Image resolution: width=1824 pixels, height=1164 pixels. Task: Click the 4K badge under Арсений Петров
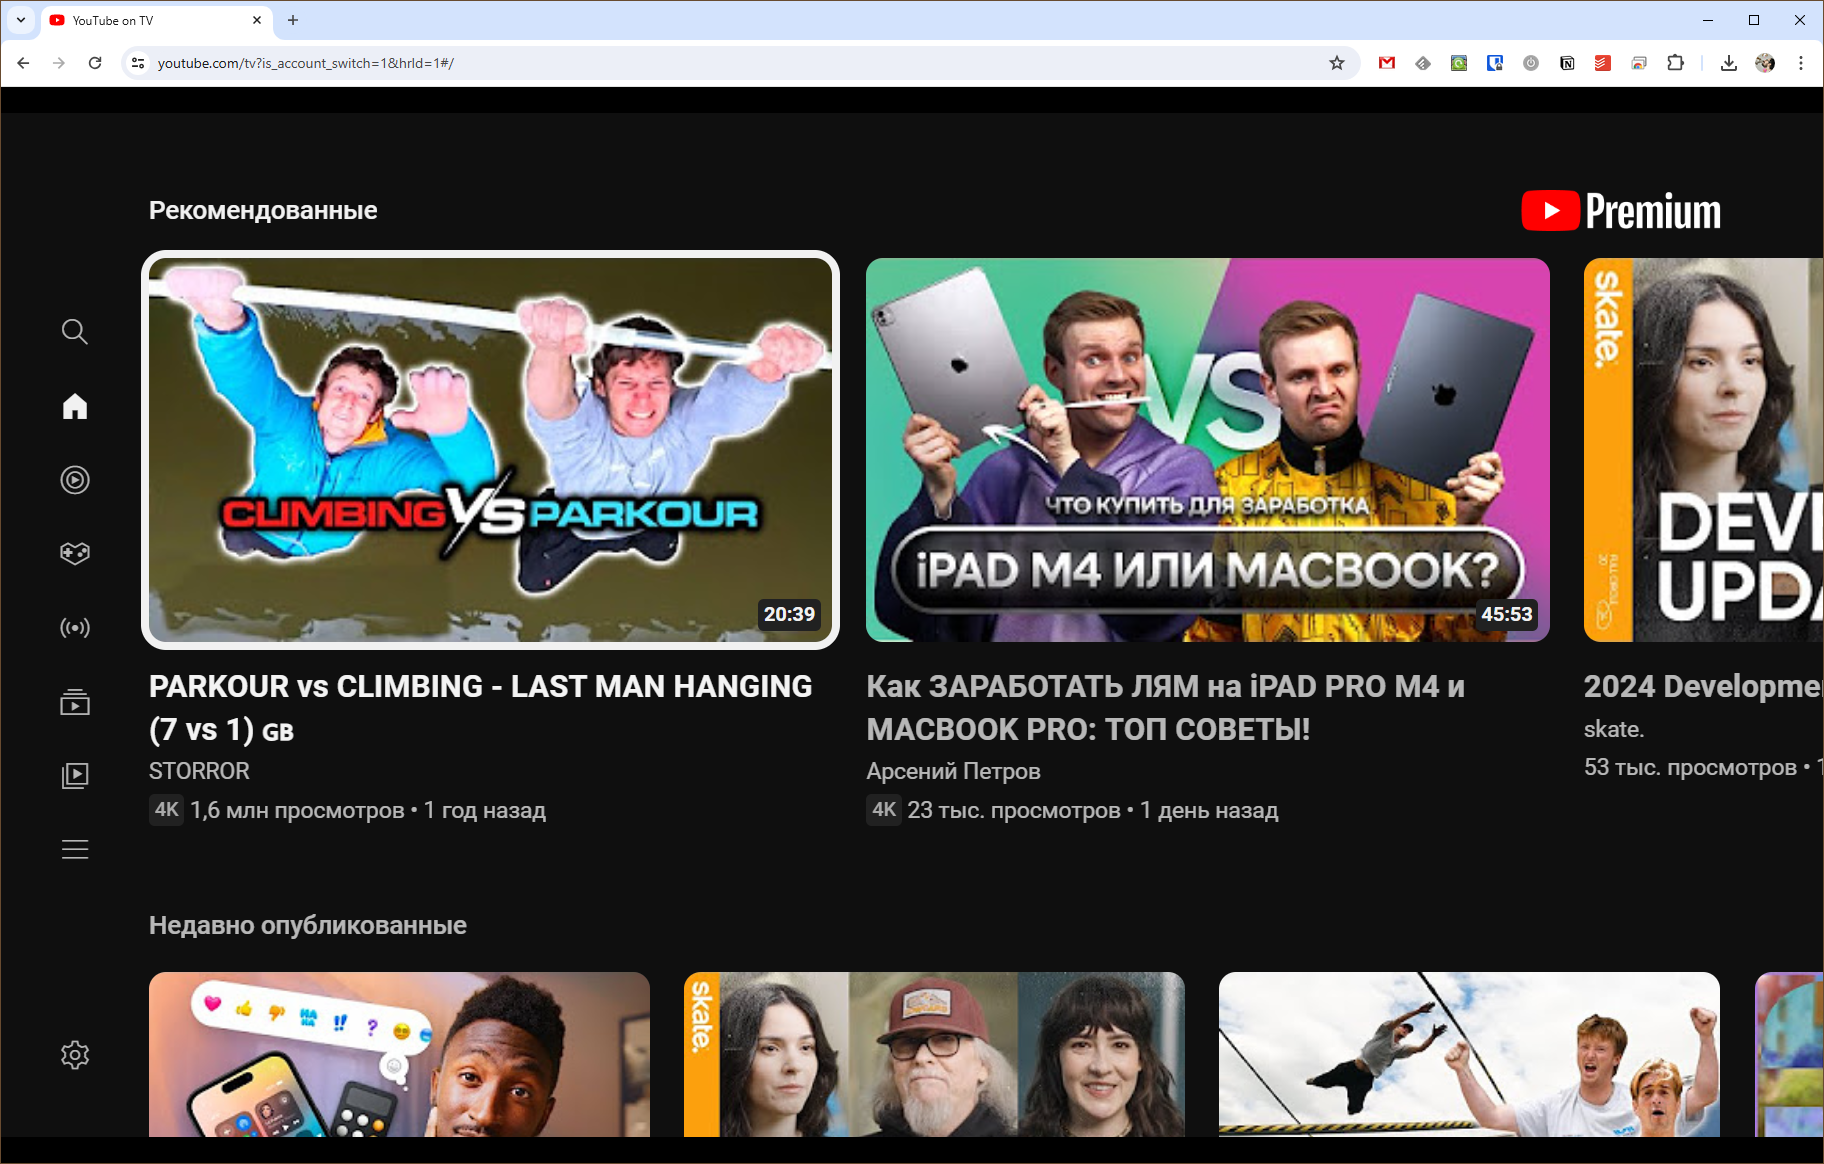pyautogui.click(x=884, y=810)
